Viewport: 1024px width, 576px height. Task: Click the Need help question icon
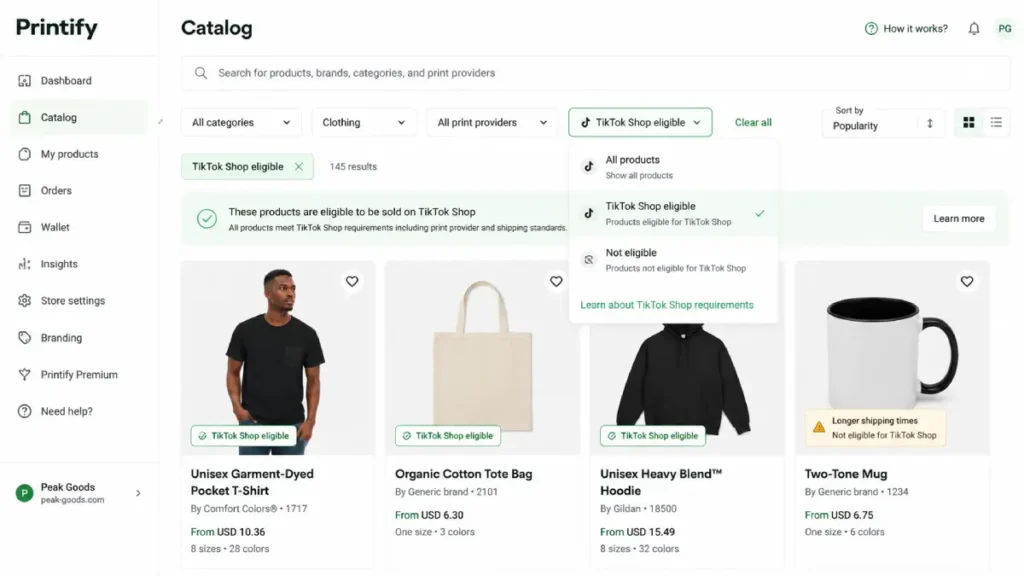point(24,411)
